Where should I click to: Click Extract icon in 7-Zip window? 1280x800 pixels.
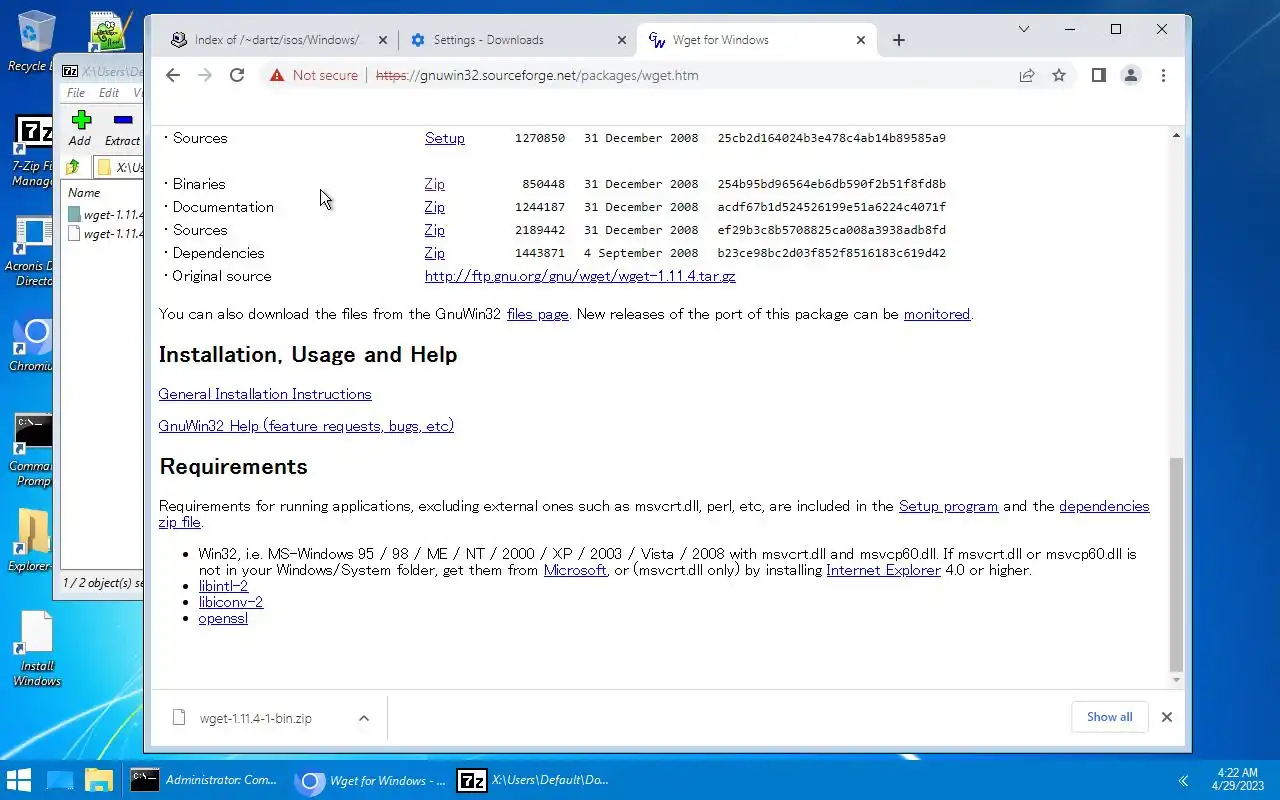coord(123,128)
